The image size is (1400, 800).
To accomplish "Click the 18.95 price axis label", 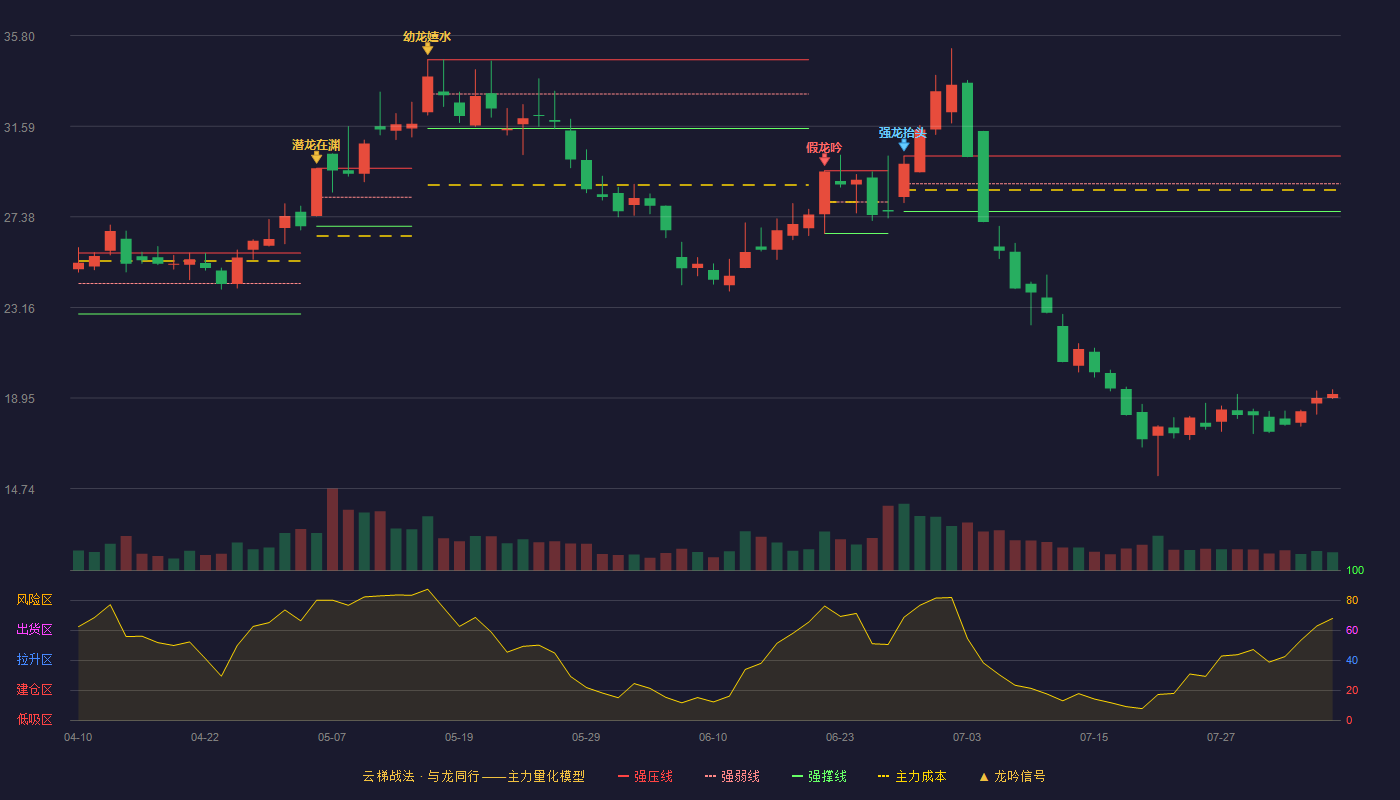I will point(19,399).
